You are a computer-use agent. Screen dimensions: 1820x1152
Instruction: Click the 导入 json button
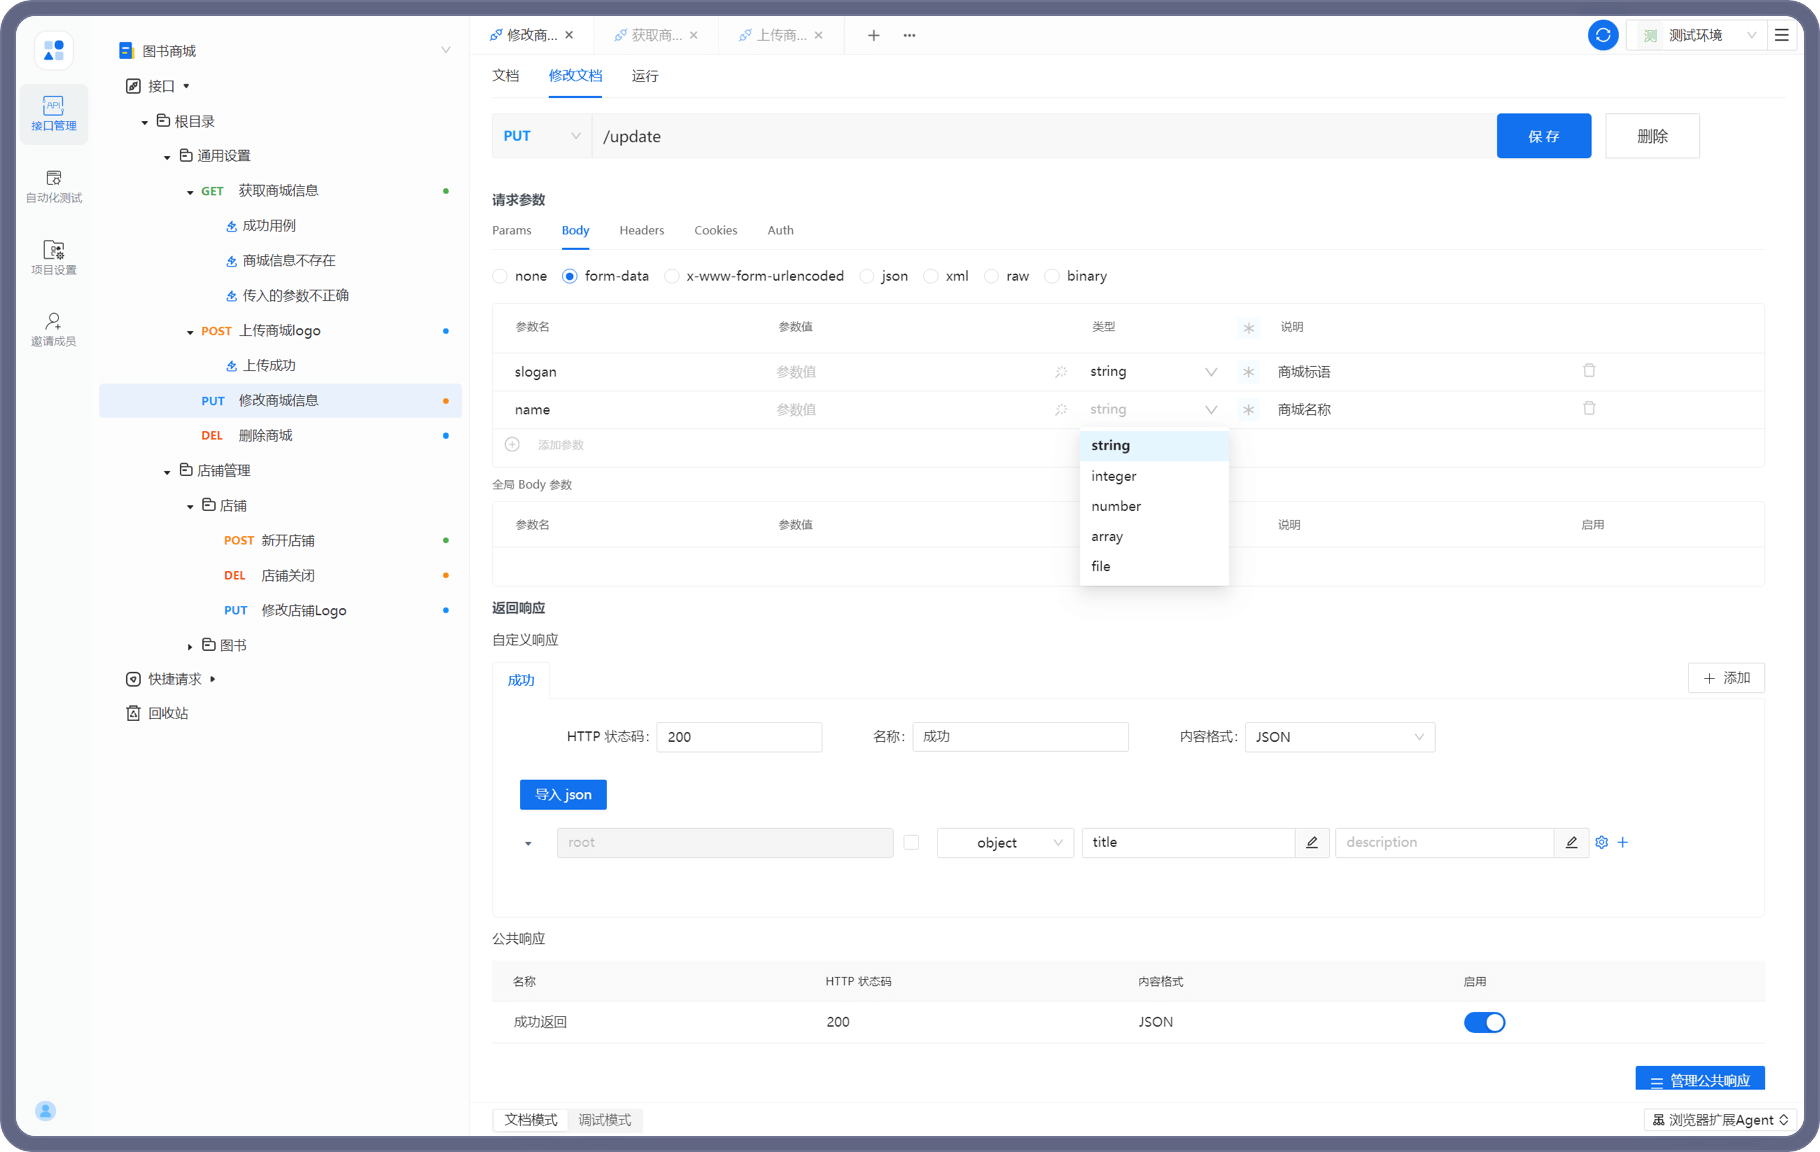pyautogui.click(x=563, y=795)
